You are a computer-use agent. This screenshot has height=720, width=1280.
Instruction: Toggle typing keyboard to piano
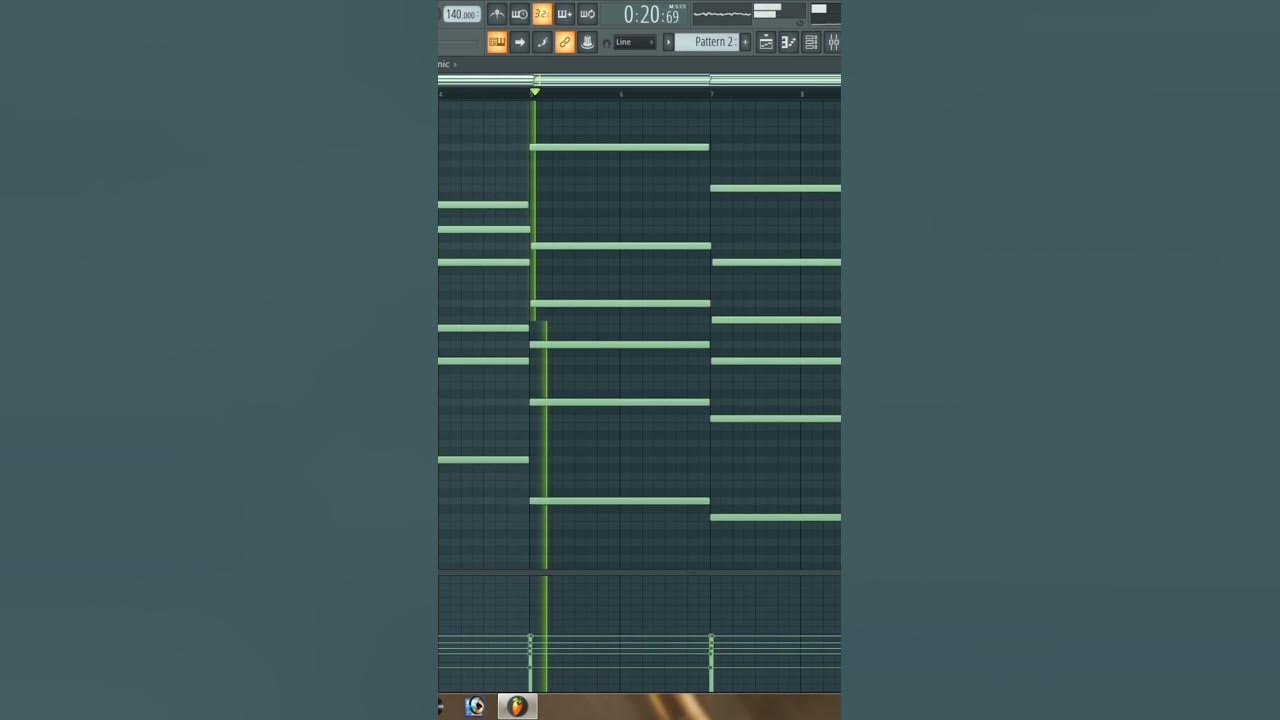pyautogui.click(x=497, y=42)
